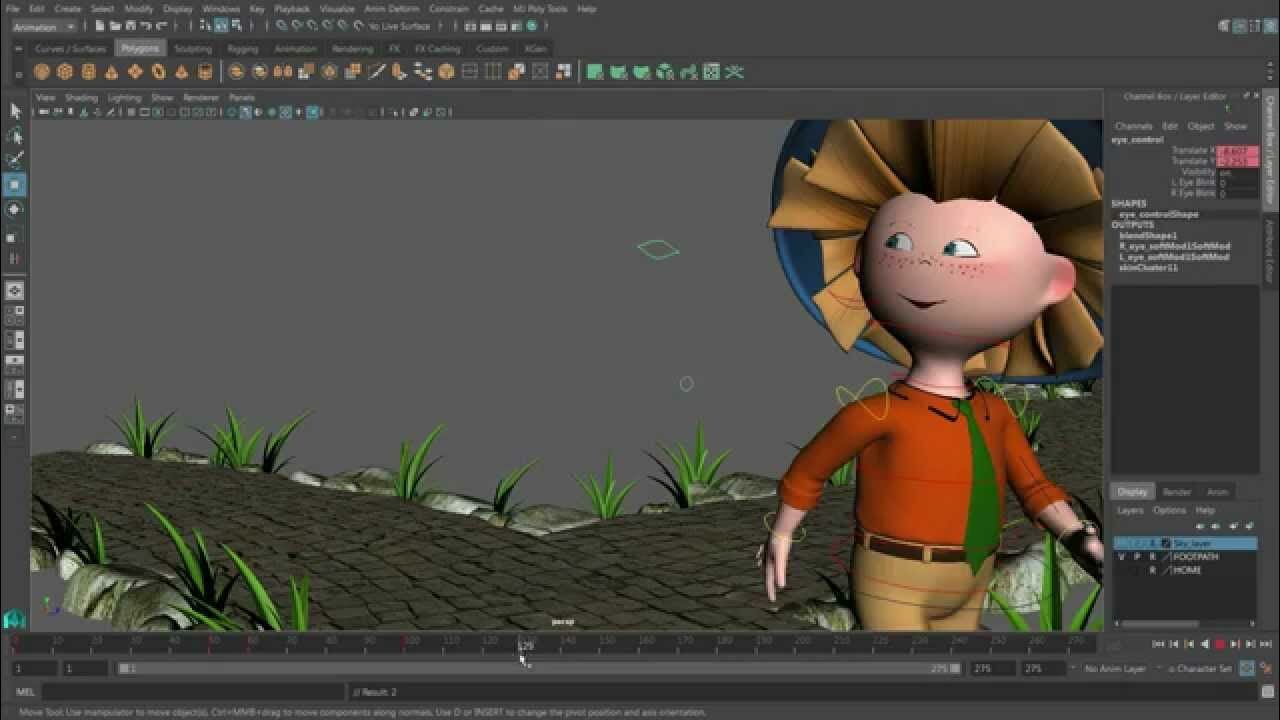Open the Animation menu set dropdown
This screenshot has width=1280, height=720.
[42, 27]
